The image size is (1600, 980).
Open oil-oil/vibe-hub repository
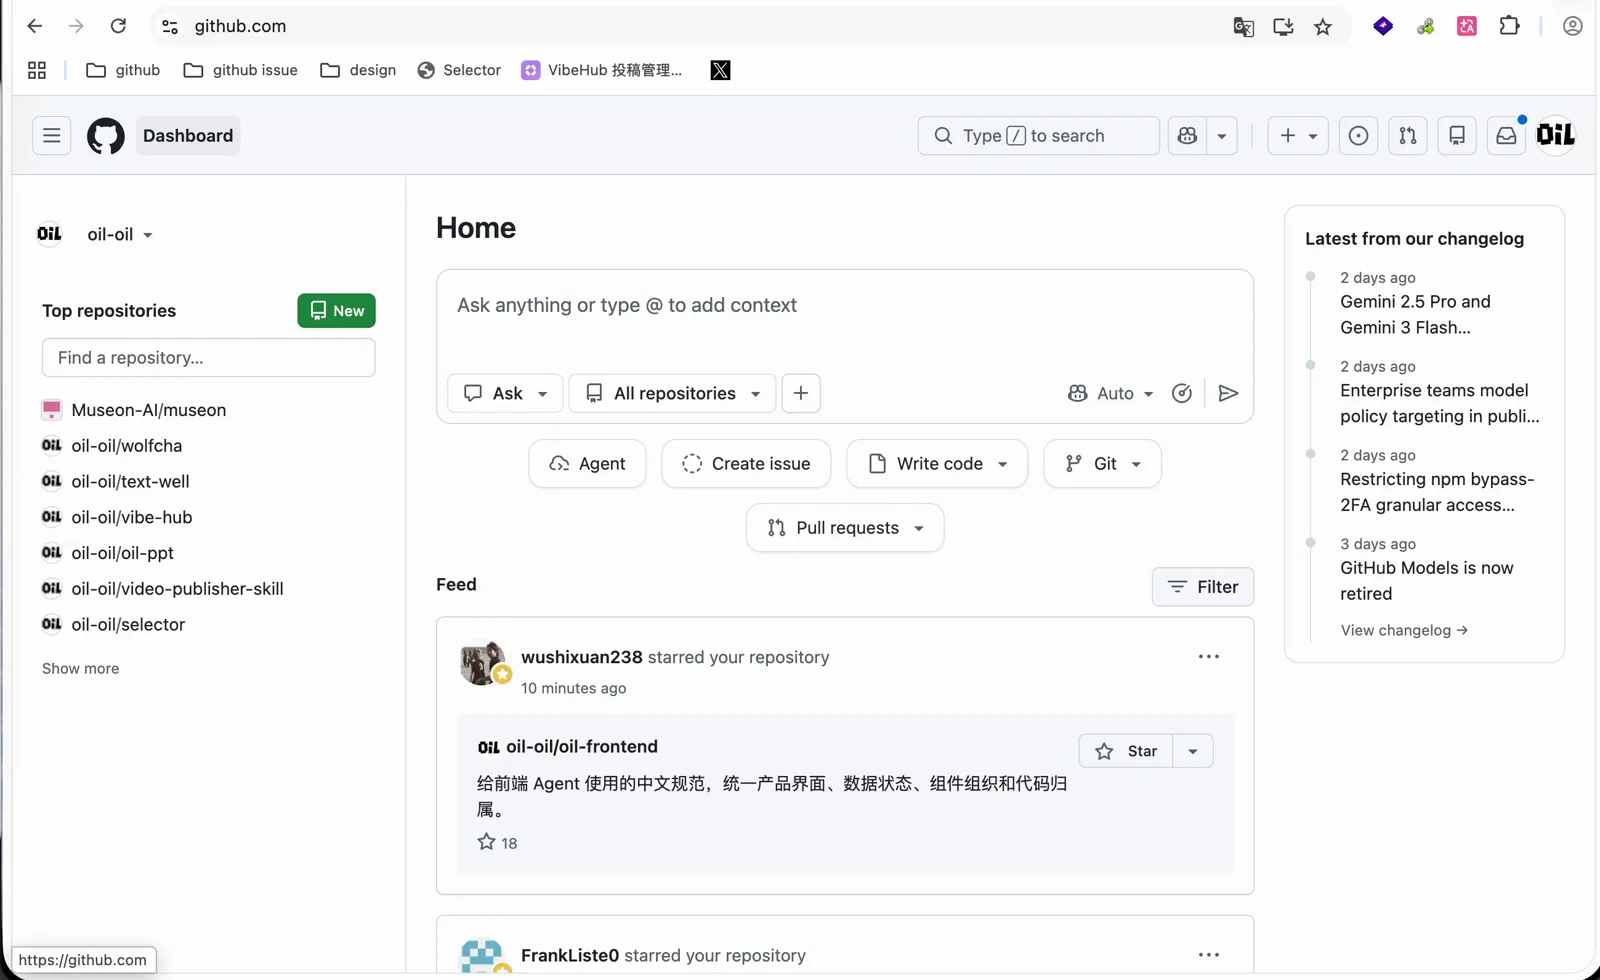click(131, 517)
